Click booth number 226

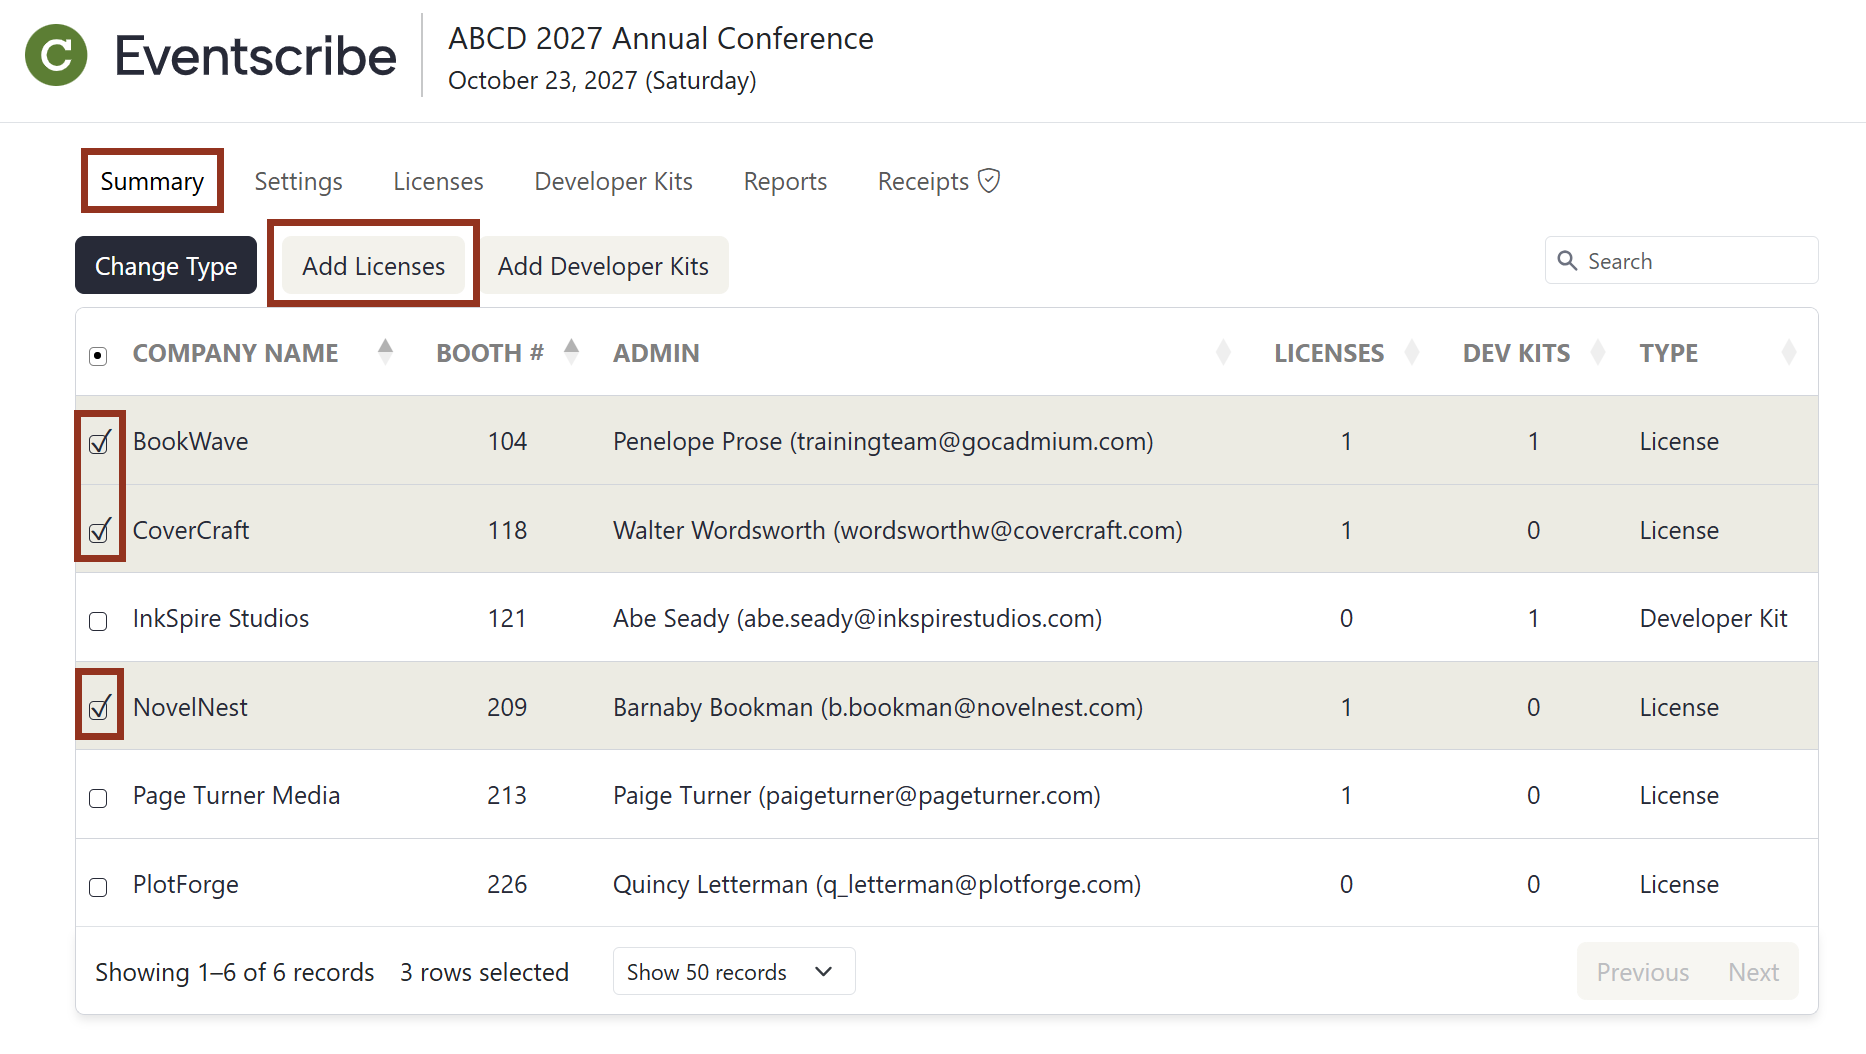pyautogui.click(x=507, y=884)
